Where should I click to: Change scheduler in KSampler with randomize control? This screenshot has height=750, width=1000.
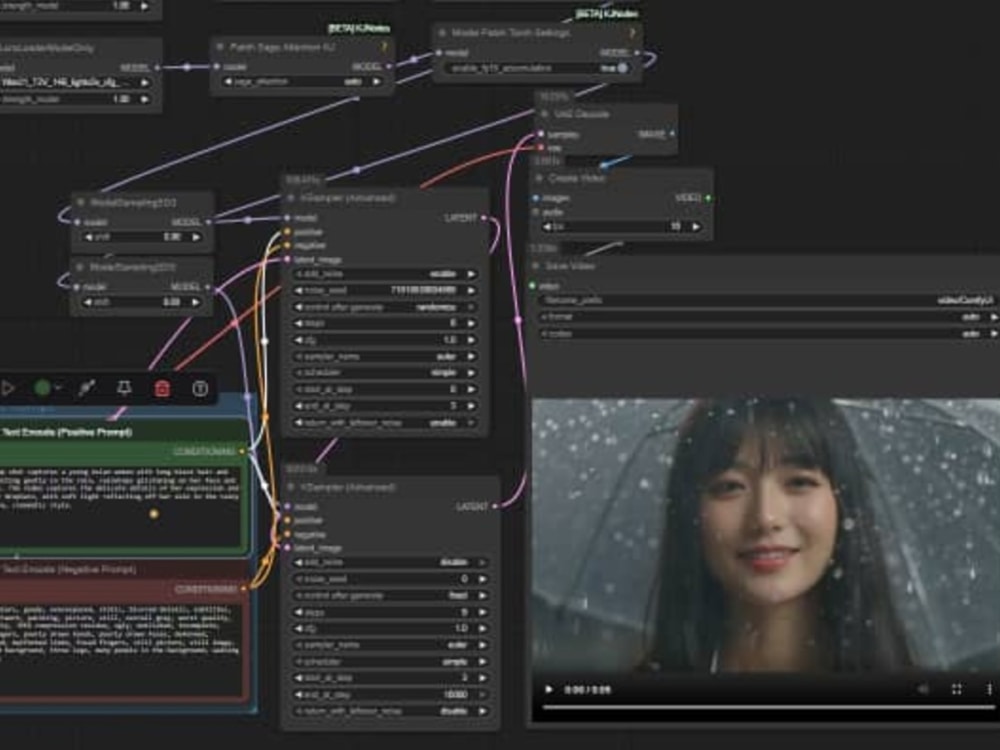tap(385, 372)
